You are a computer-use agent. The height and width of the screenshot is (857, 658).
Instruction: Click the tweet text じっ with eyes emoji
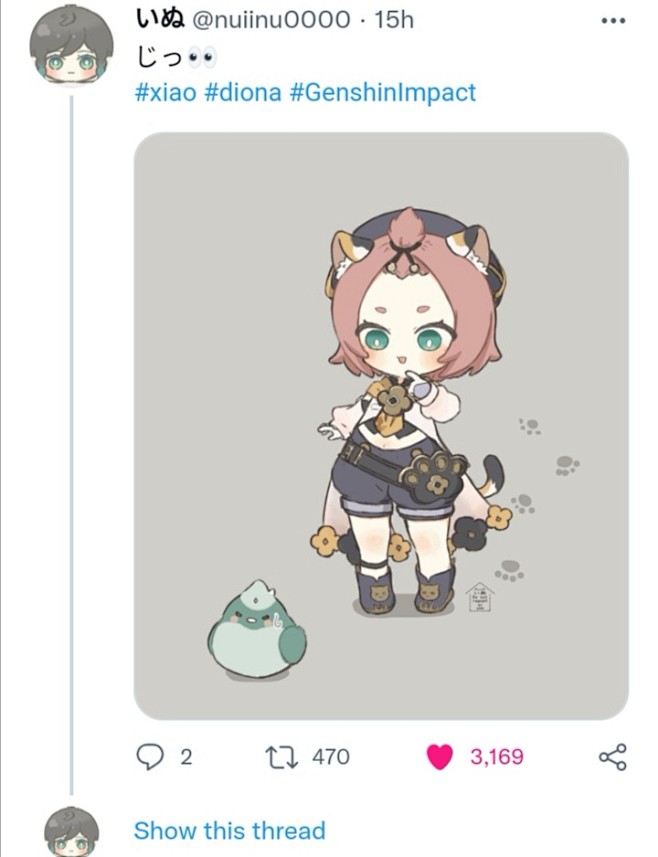(x=176, y=58)
